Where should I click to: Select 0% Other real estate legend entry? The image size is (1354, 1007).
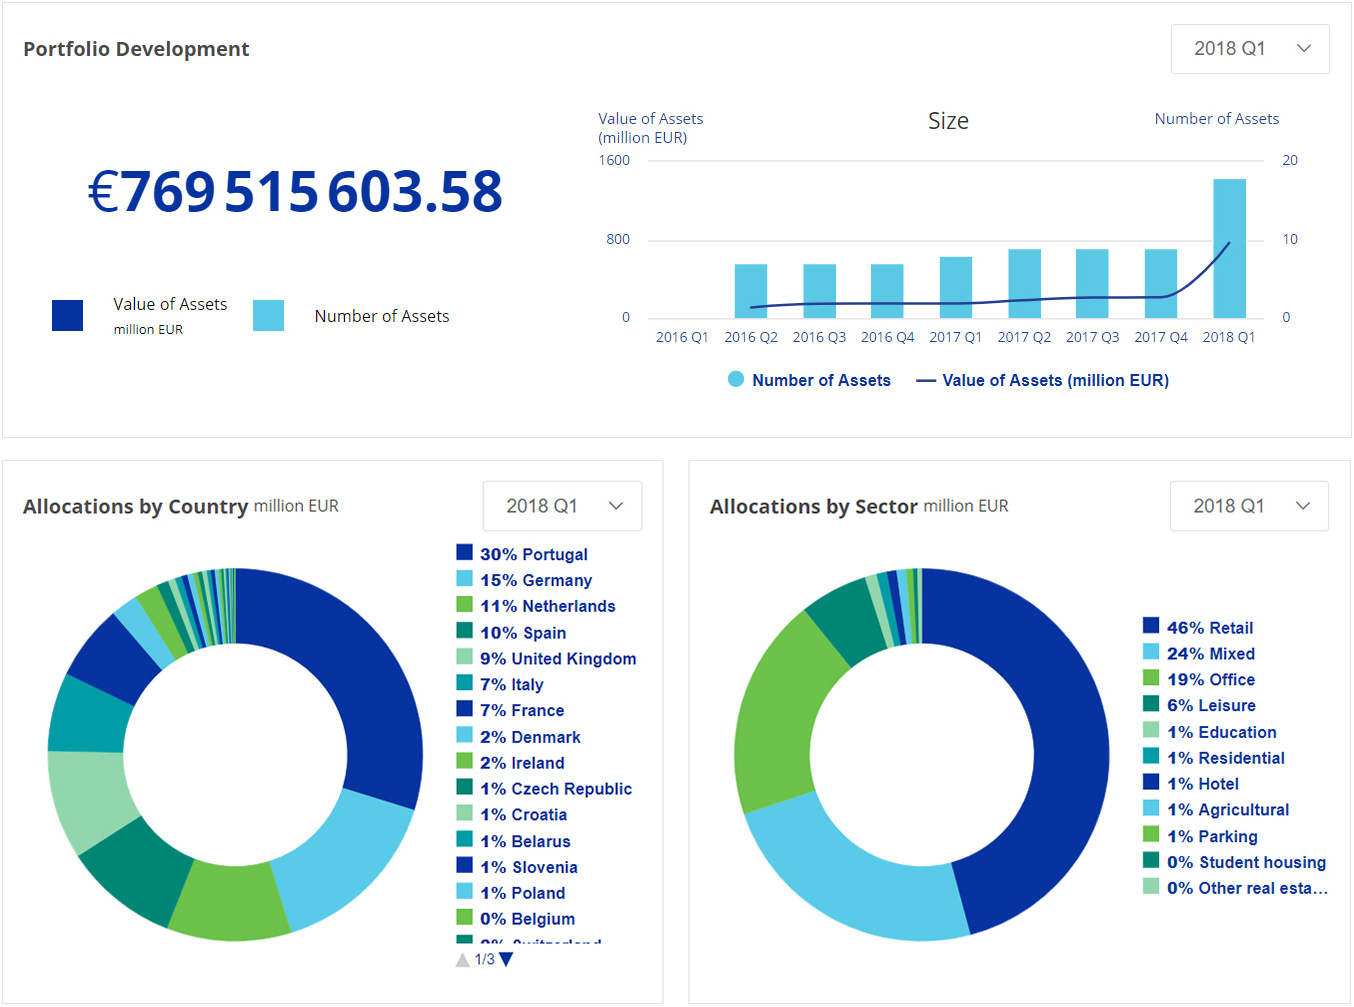tap(1236, 888)
